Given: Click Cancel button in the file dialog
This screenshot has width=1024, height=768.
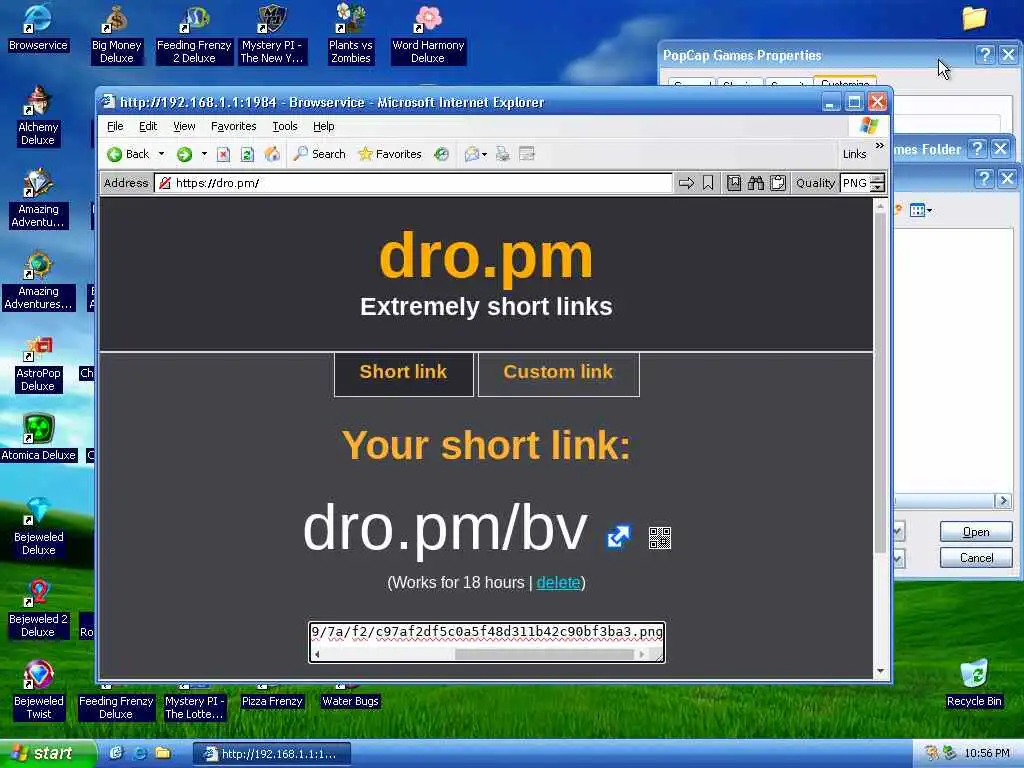Looking at the screenshot, I should tap(976, 558).
